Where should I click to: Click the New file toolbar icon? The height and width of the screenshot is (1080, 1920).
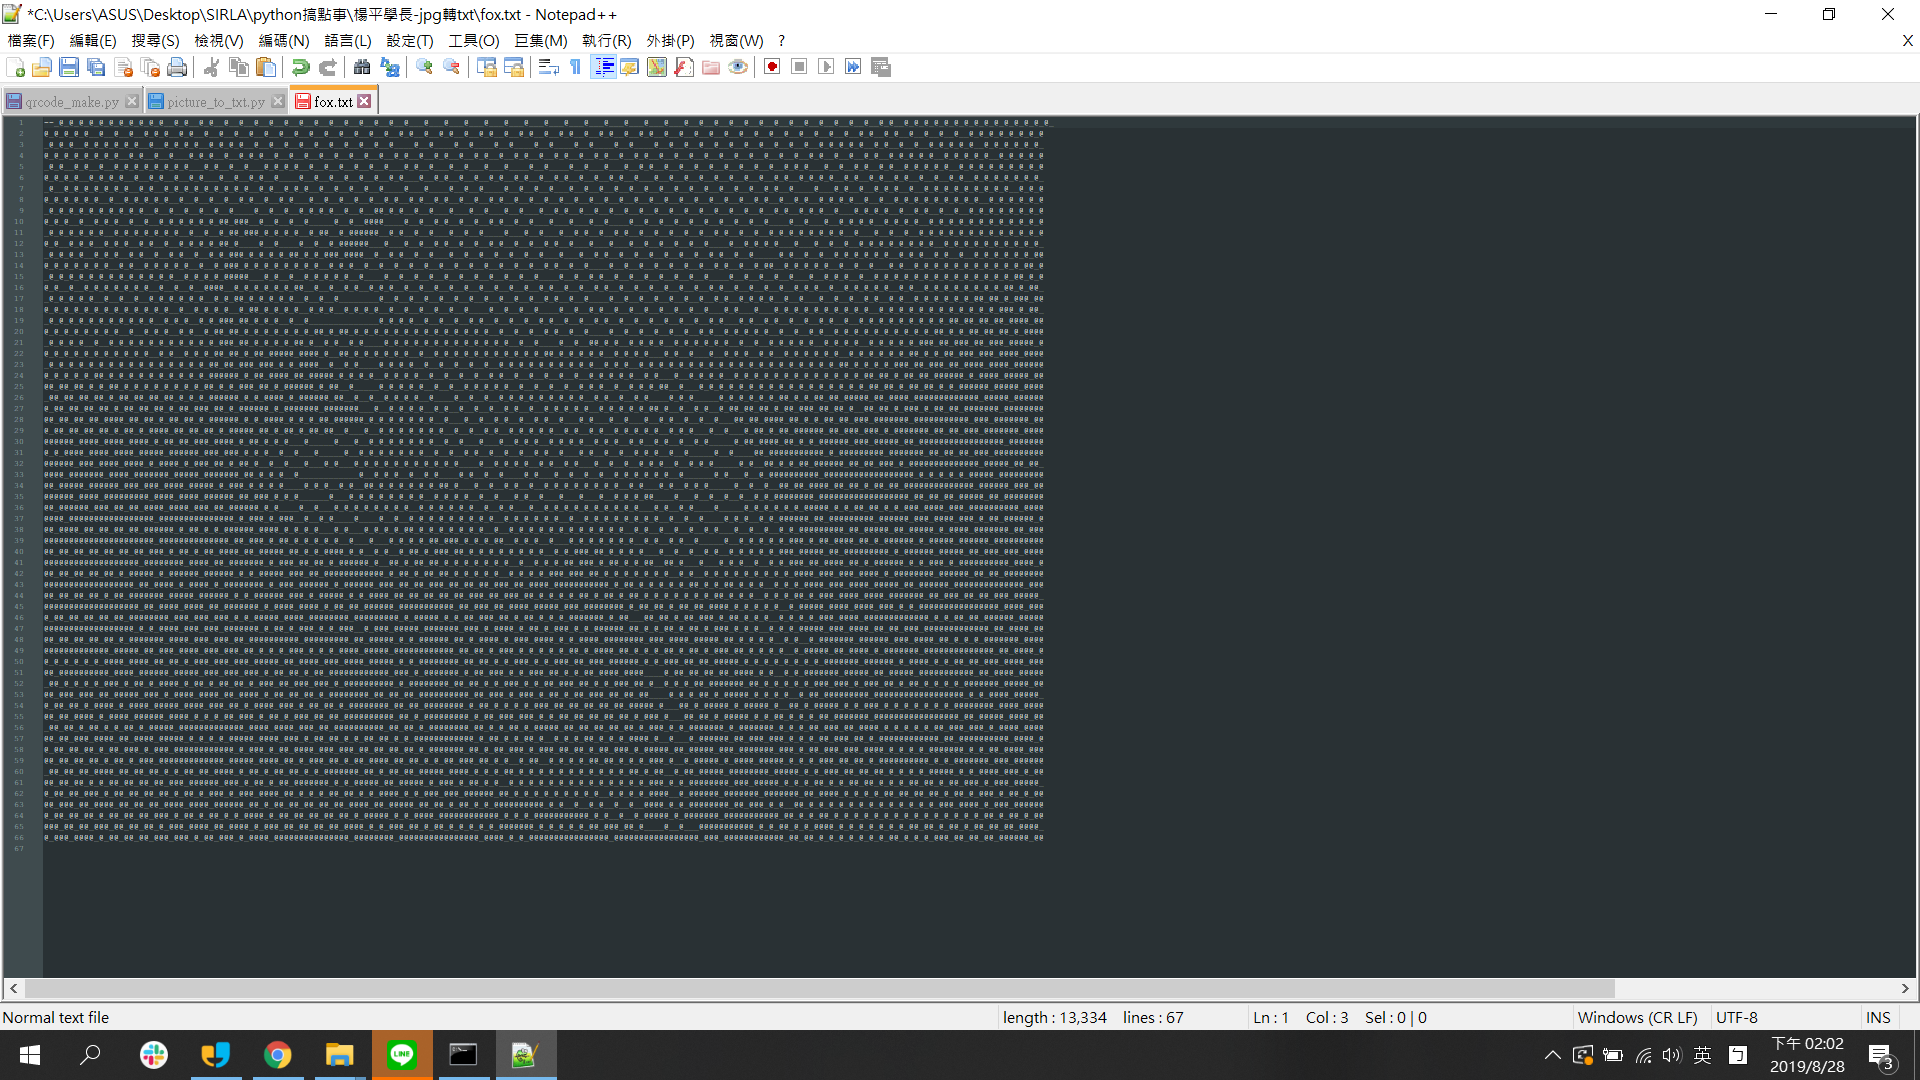click(x=16, y=67)
